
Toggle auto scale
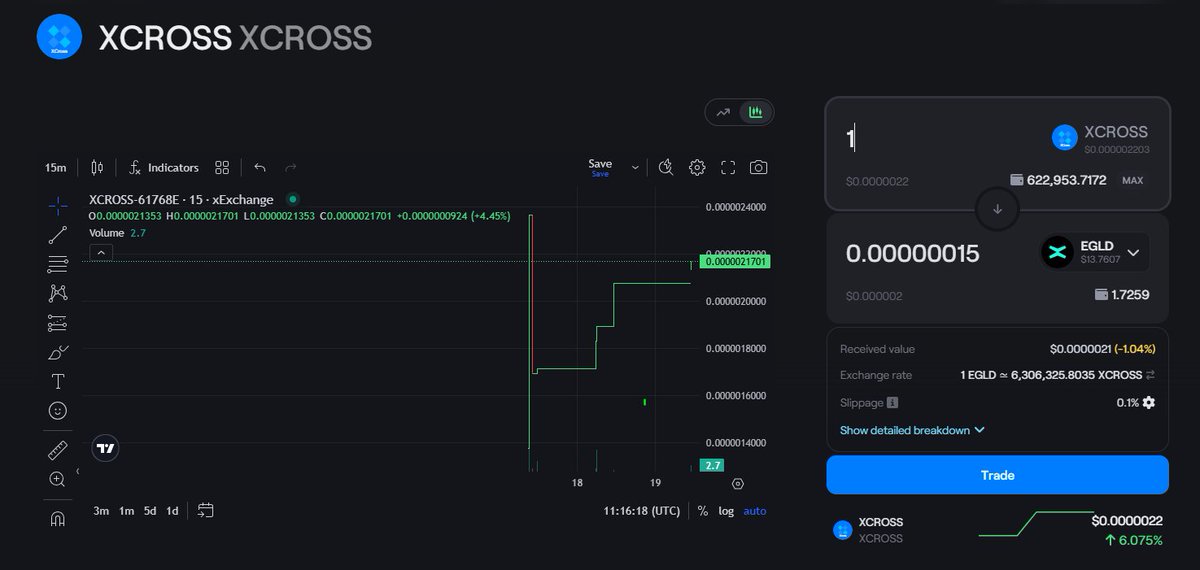755,511
